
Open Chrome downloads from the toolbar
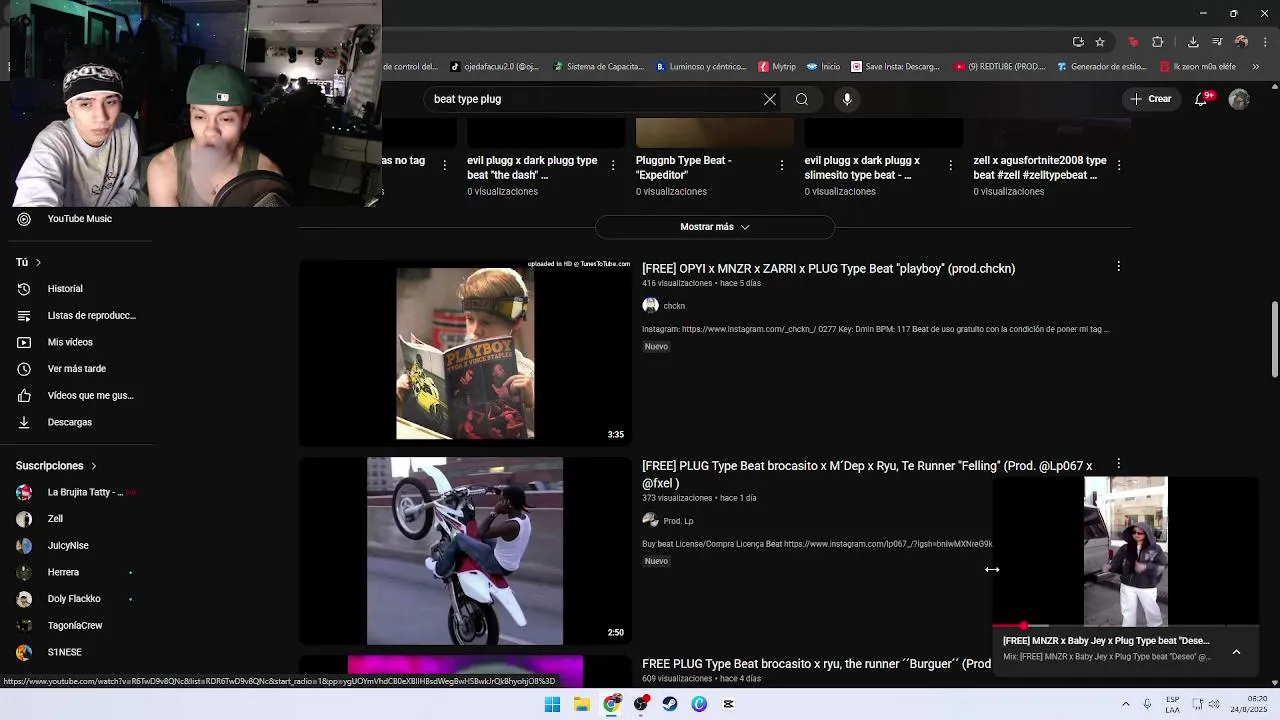click(x=1193, y=42)
